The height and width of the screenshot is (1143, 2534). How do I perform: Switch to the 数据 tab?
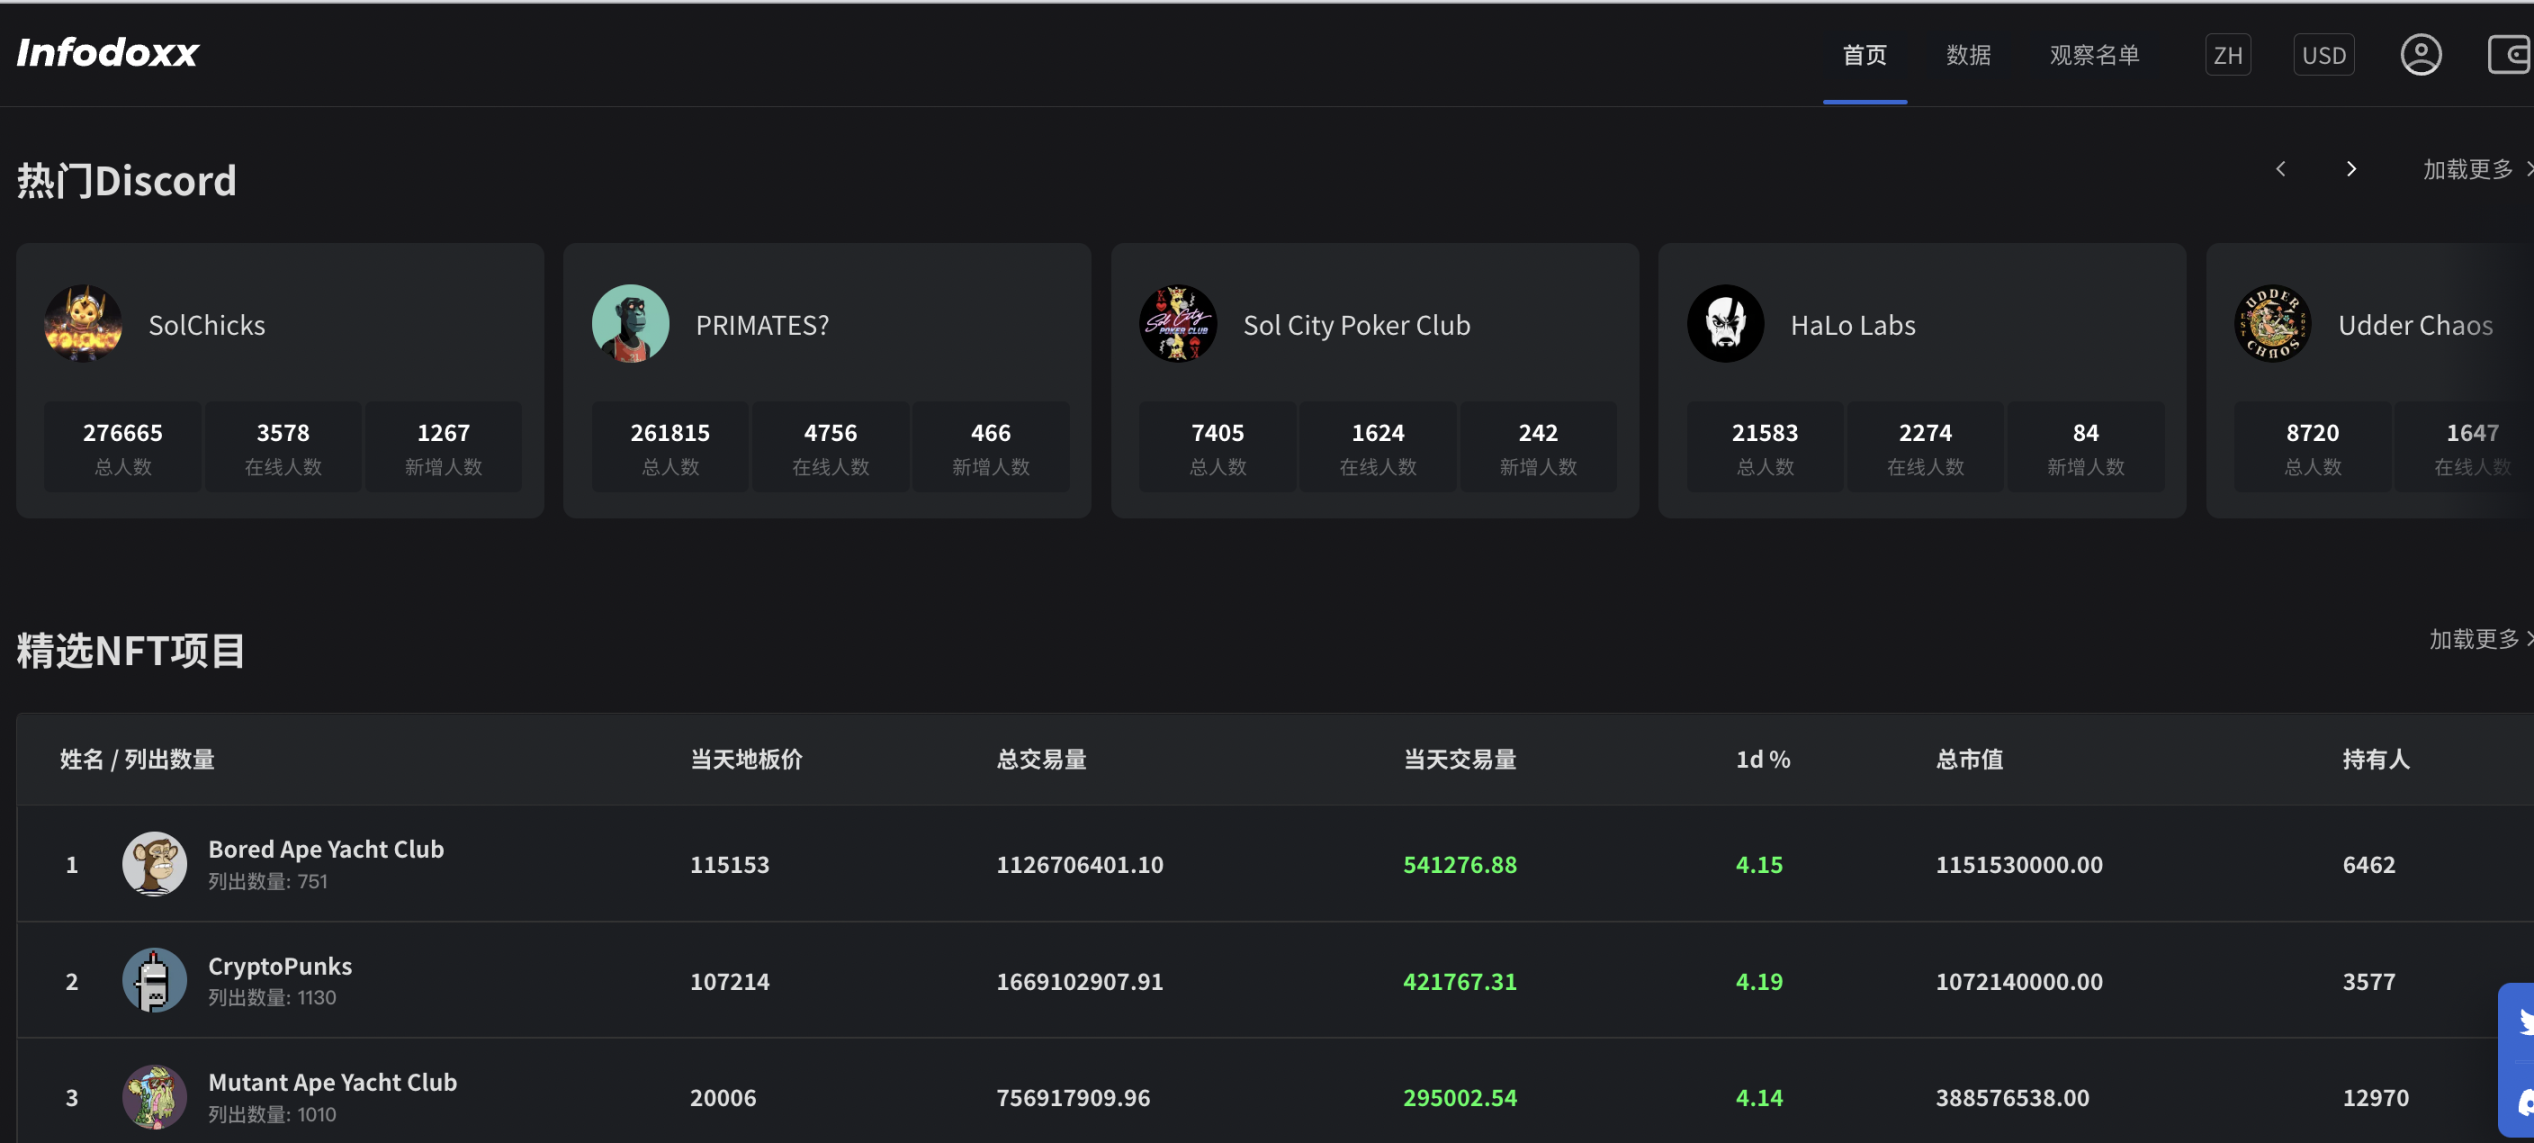[x=1968, y=55]
